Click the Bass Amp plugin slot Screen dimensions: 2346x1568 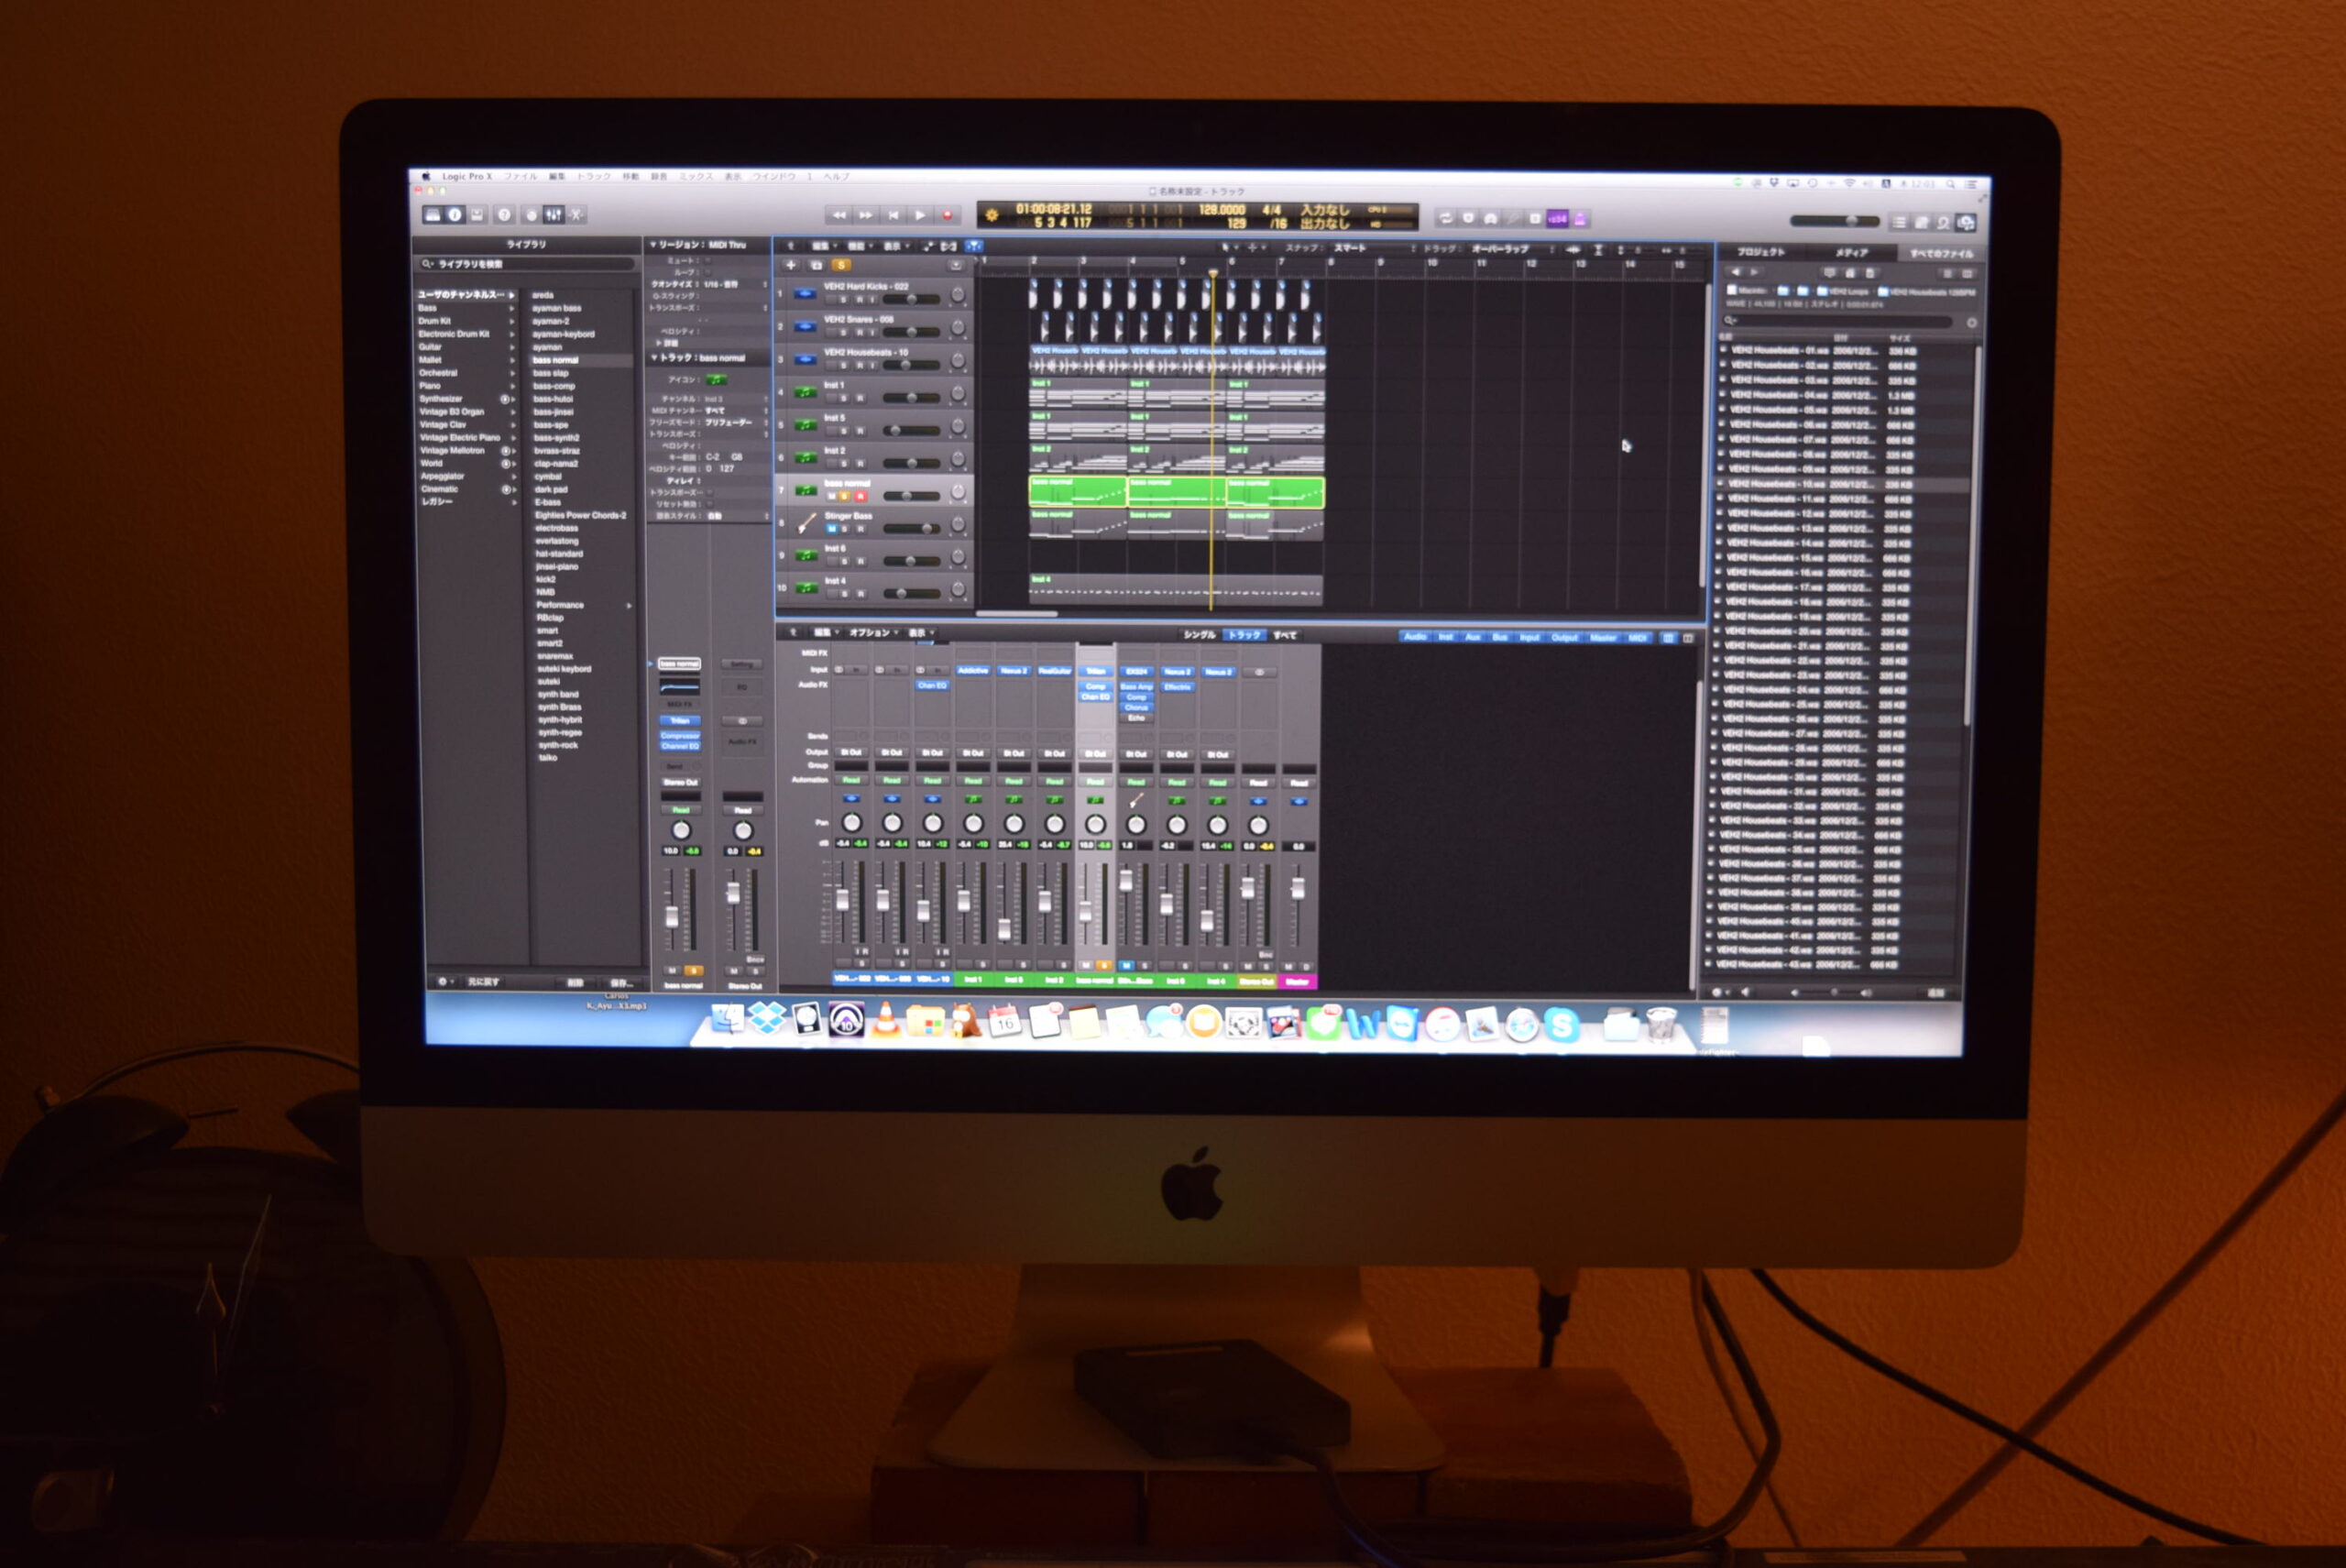click(1136, 687)
